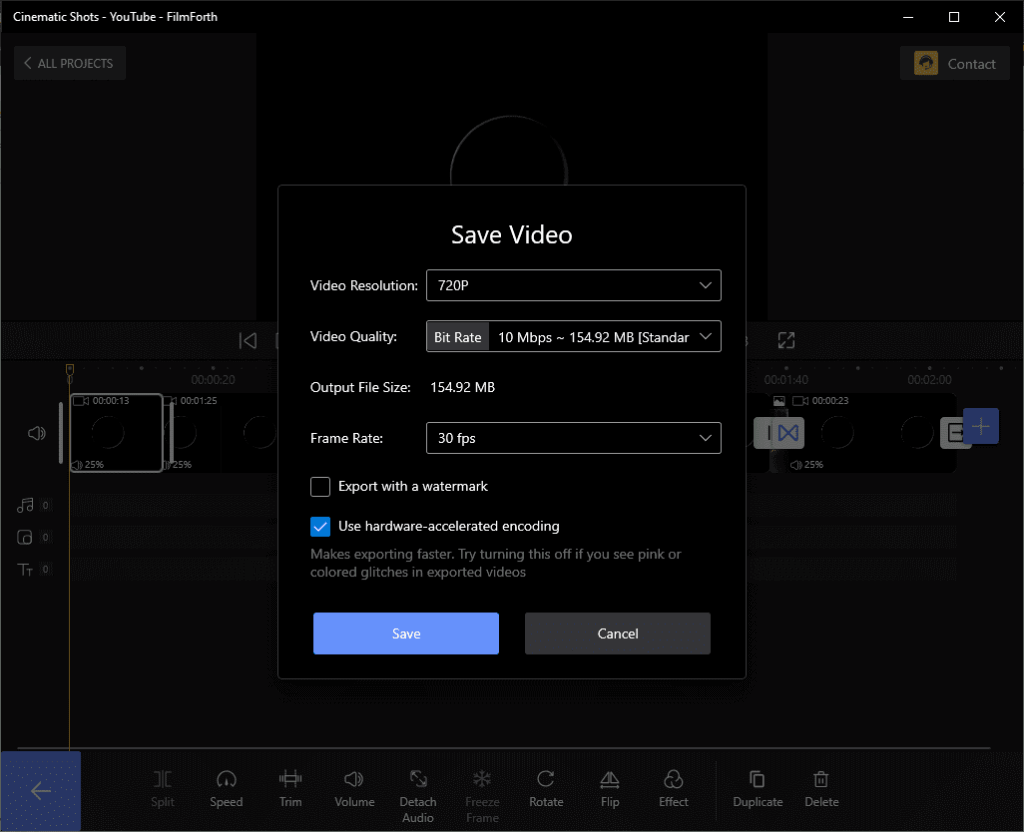1024x832 pixels.
Task: Select the Split tool
Action: (163, 789)
